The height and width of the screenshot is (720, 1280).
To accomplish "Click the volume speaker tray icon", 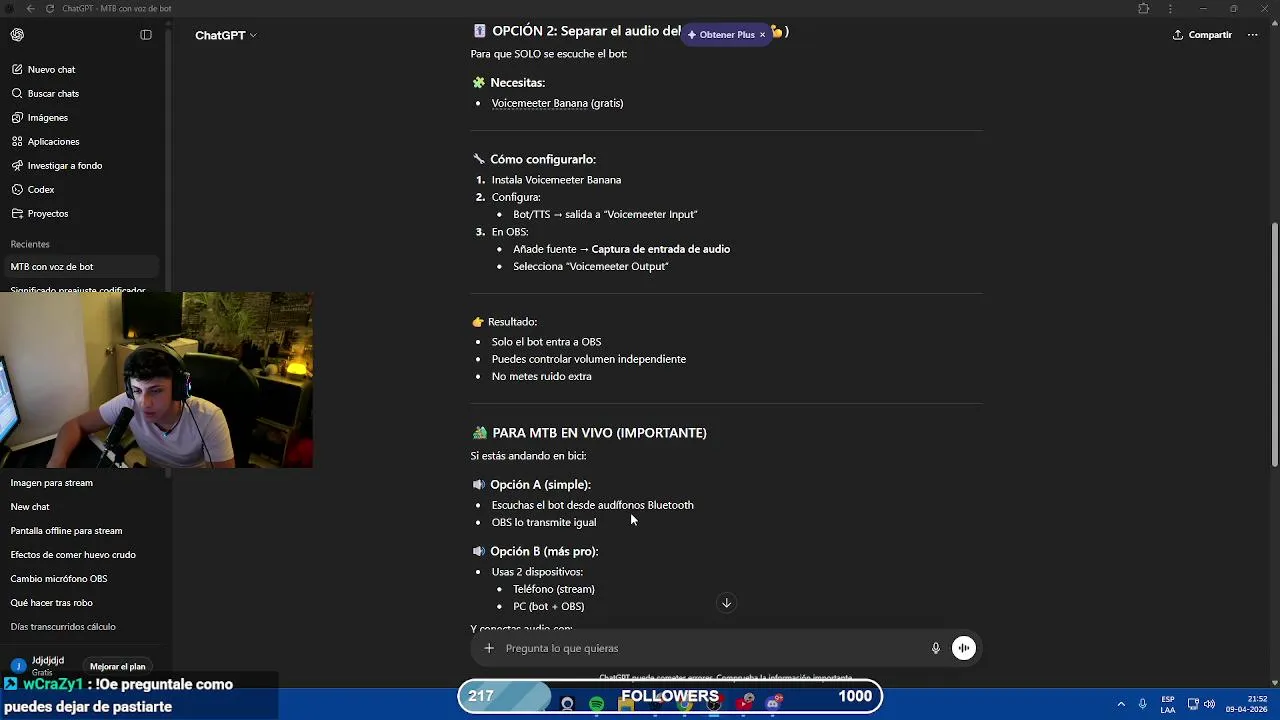I will pyautogui.click(x=1210, y=704).
